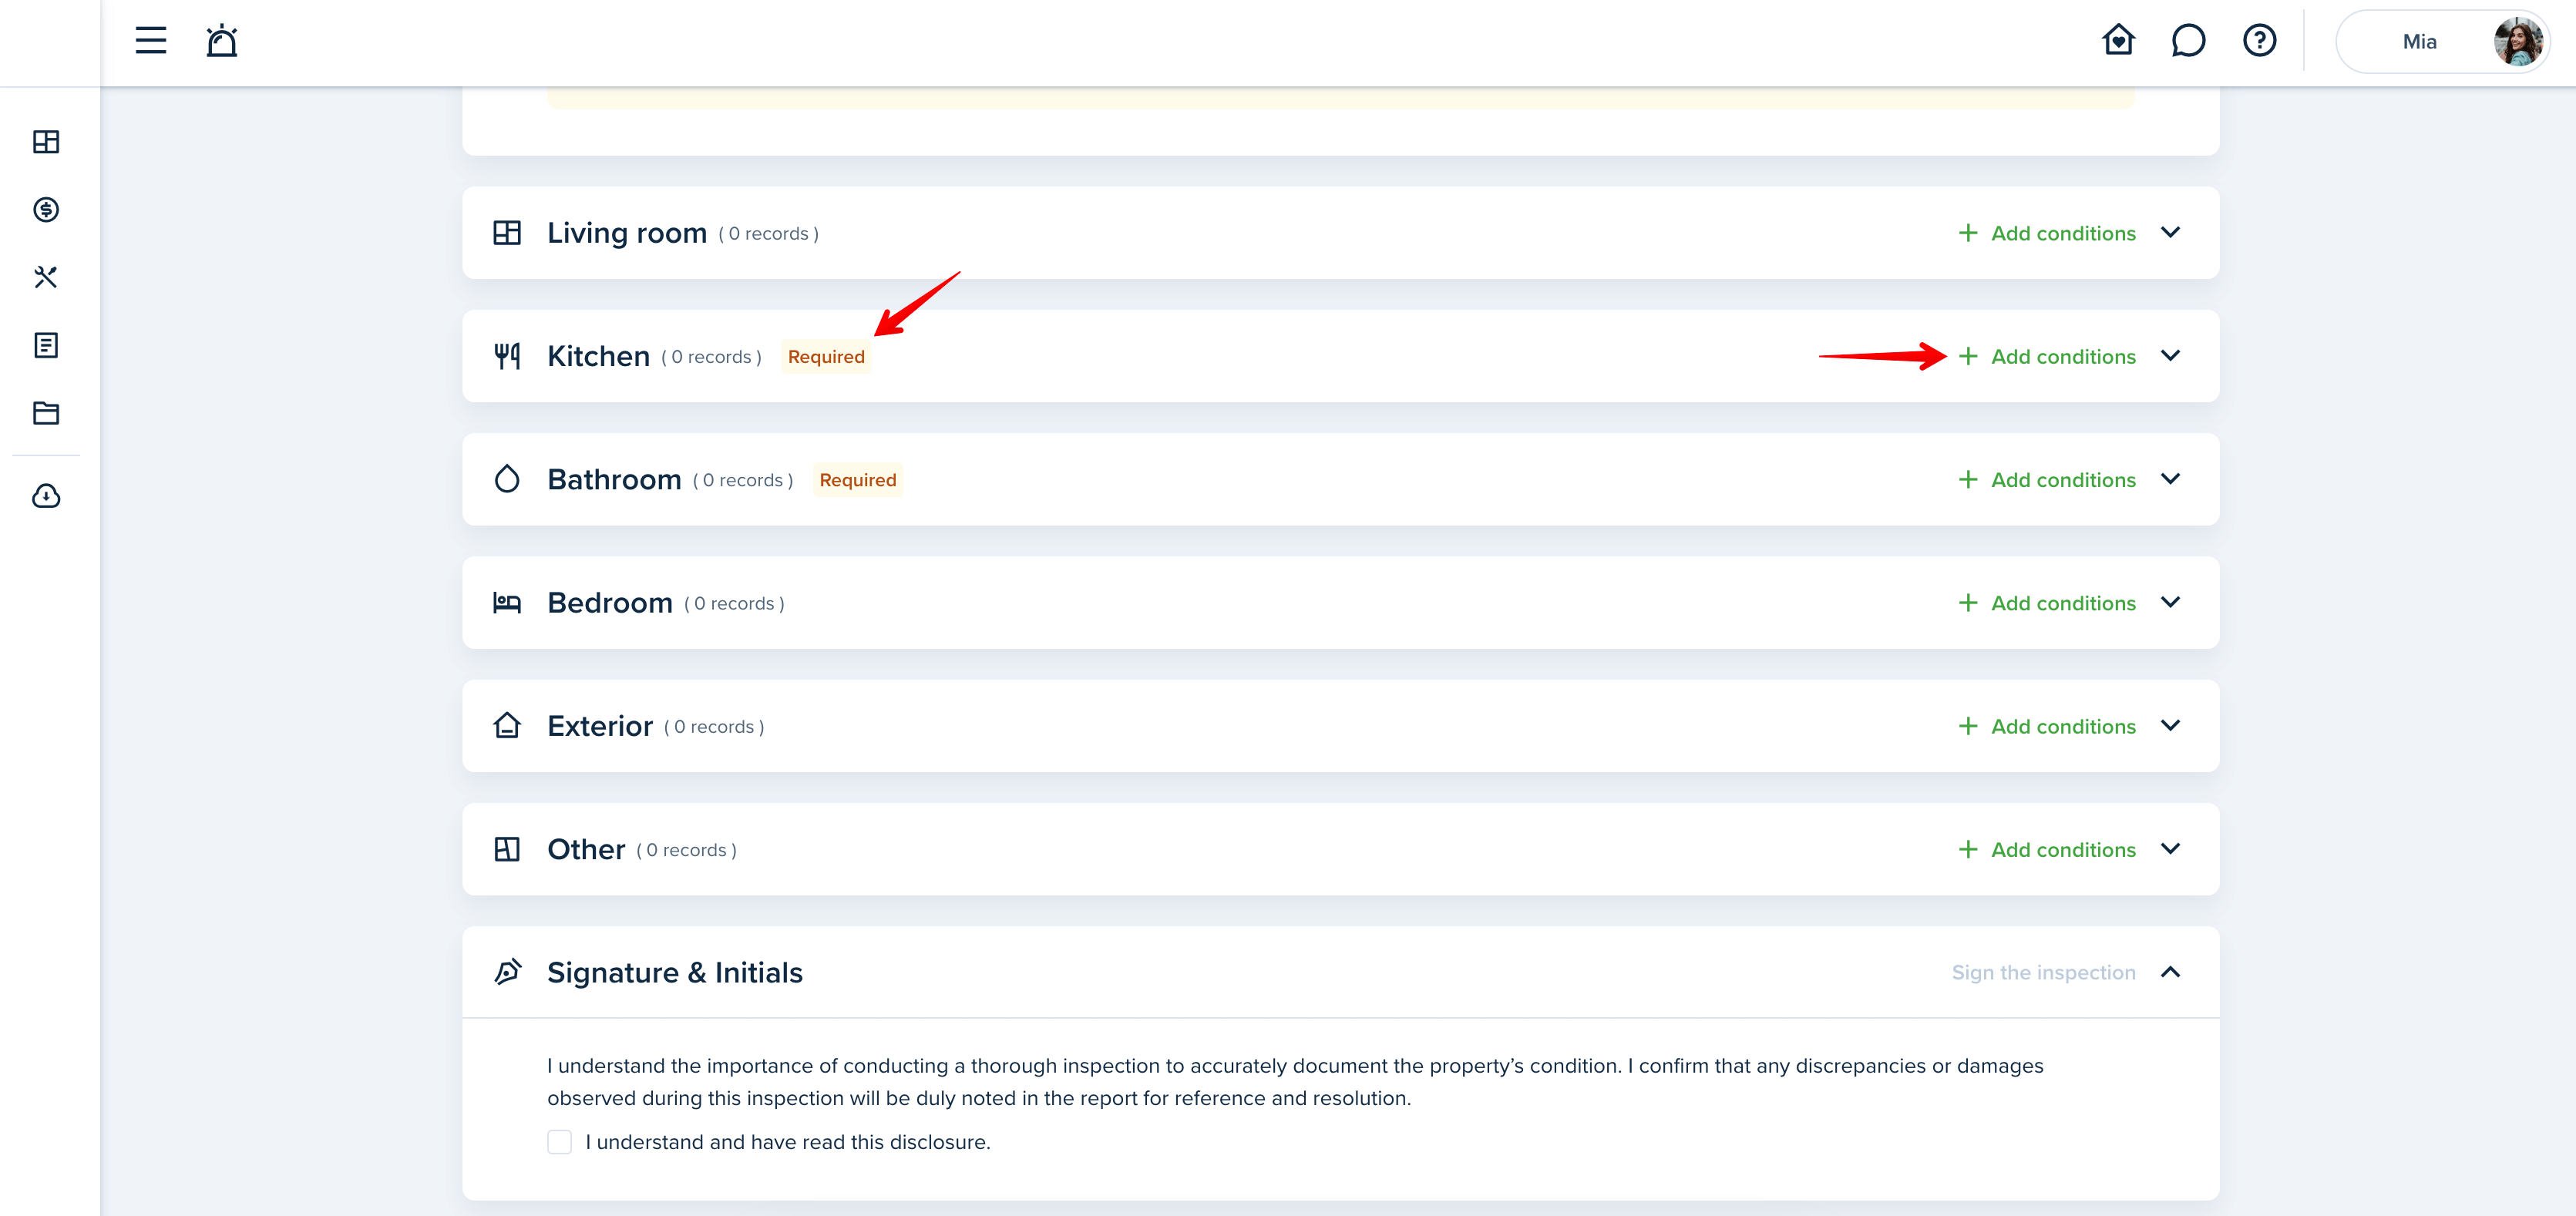Click the Bathroom Required badge

[857, 480]
